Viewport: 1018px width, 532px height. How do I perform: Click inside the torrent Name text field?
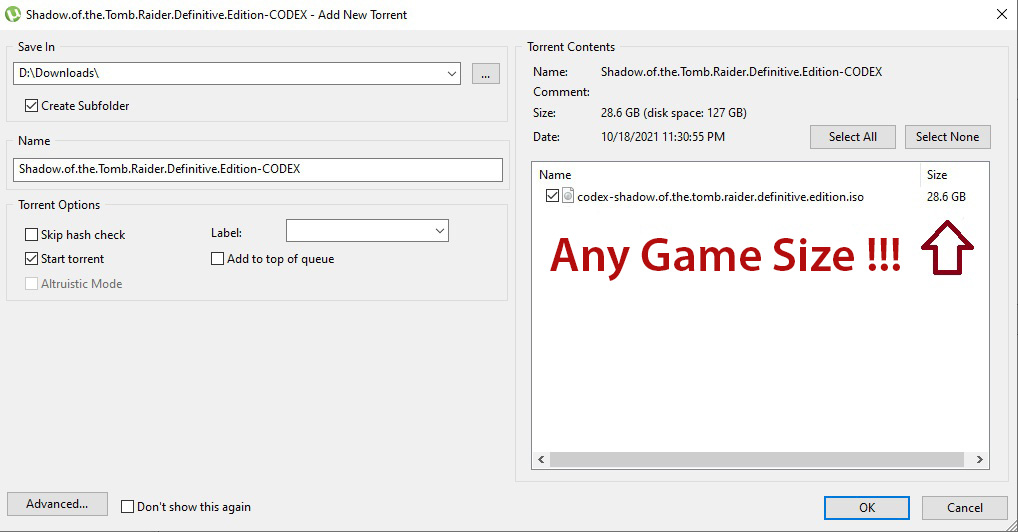click(258, 170)
